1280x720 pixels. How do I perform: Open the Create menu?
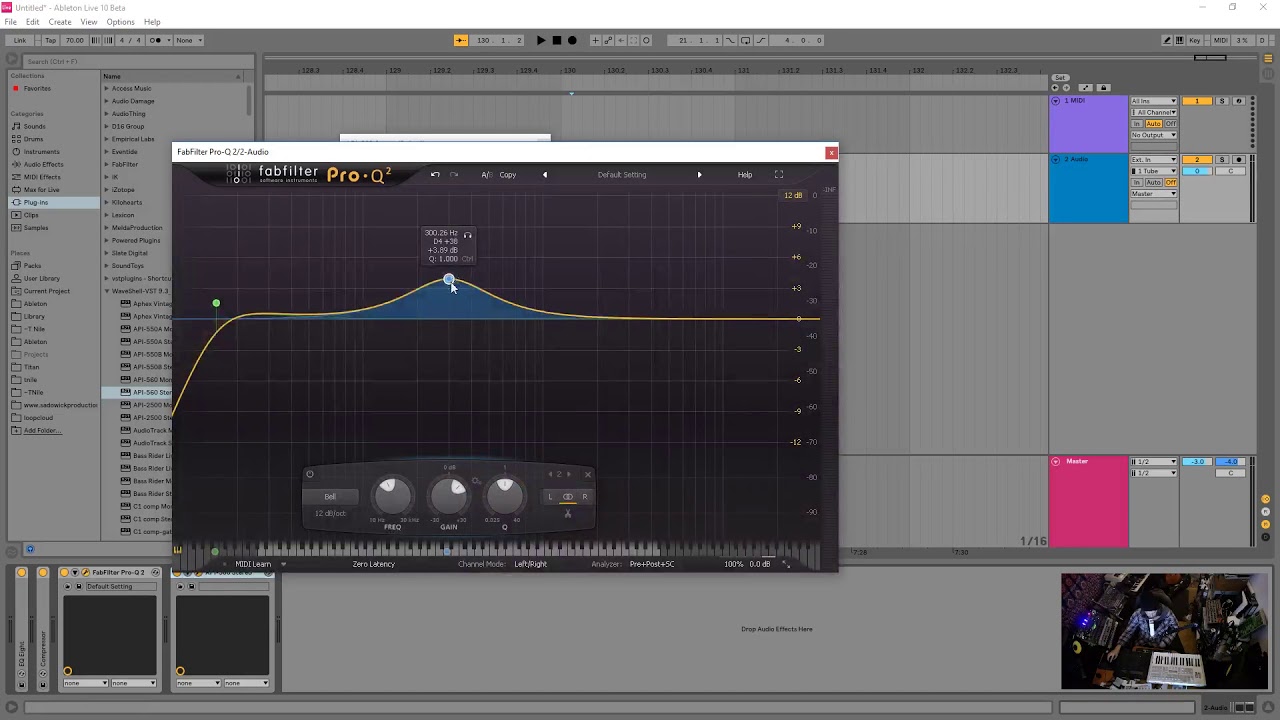[60, 22]
